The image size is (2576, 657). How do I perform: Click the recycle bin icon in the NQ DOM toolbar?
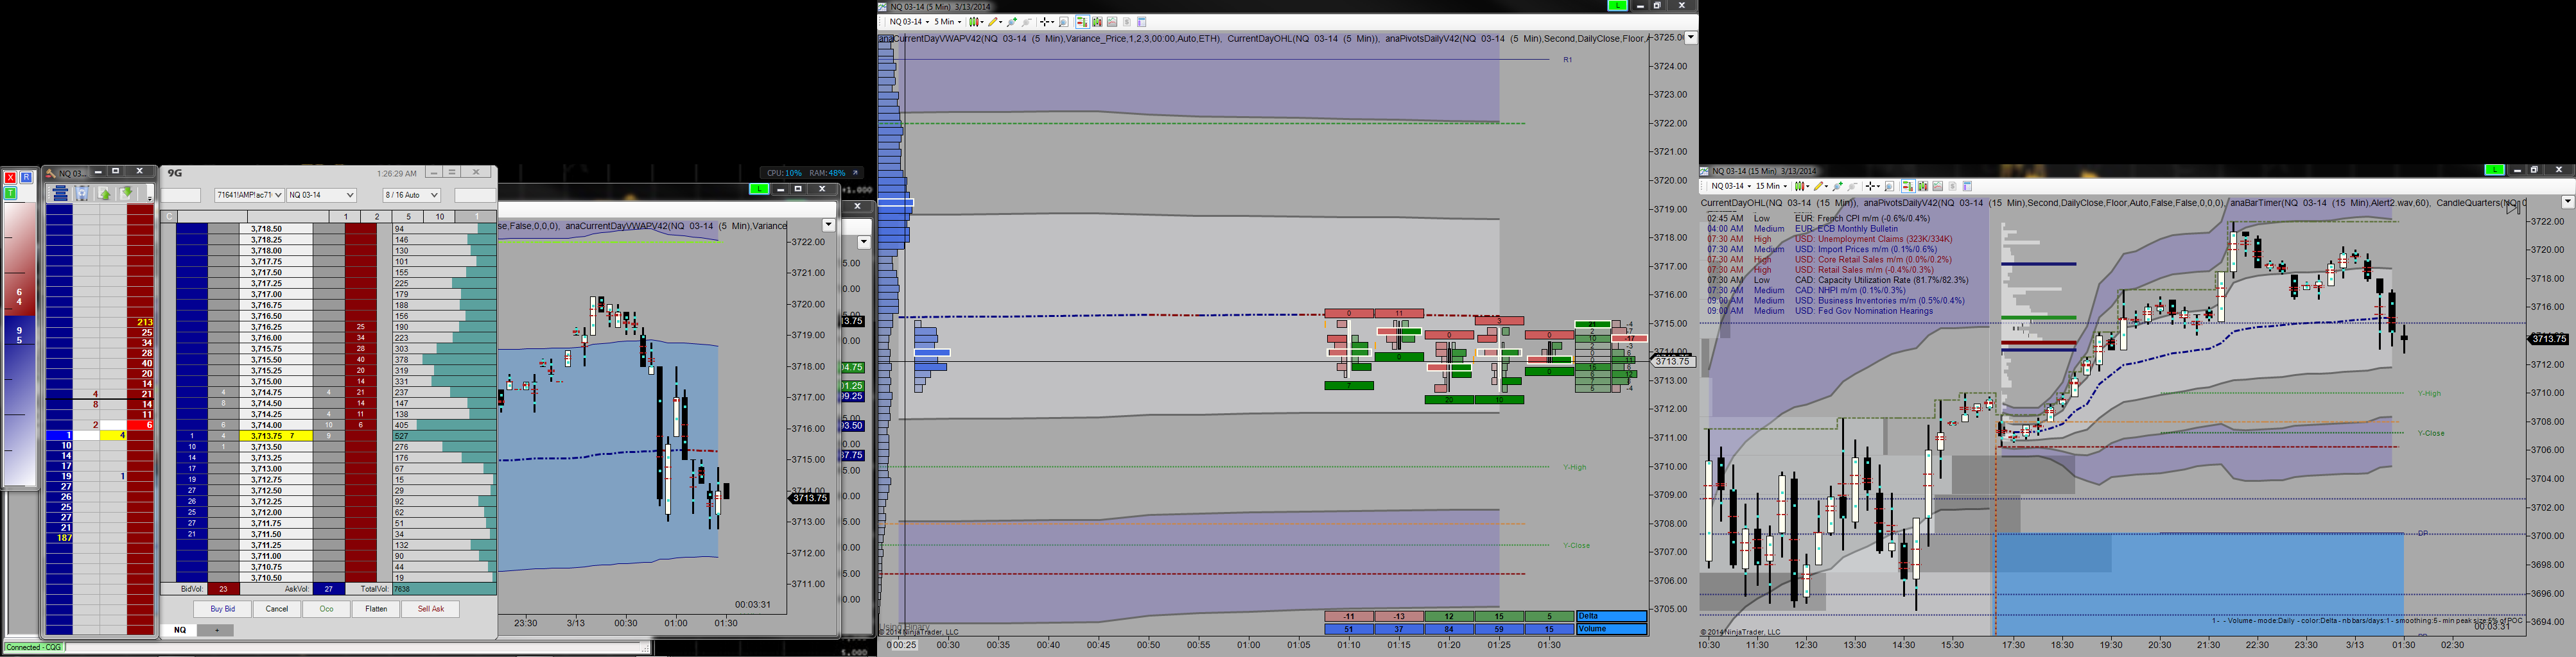pos(82,193)
